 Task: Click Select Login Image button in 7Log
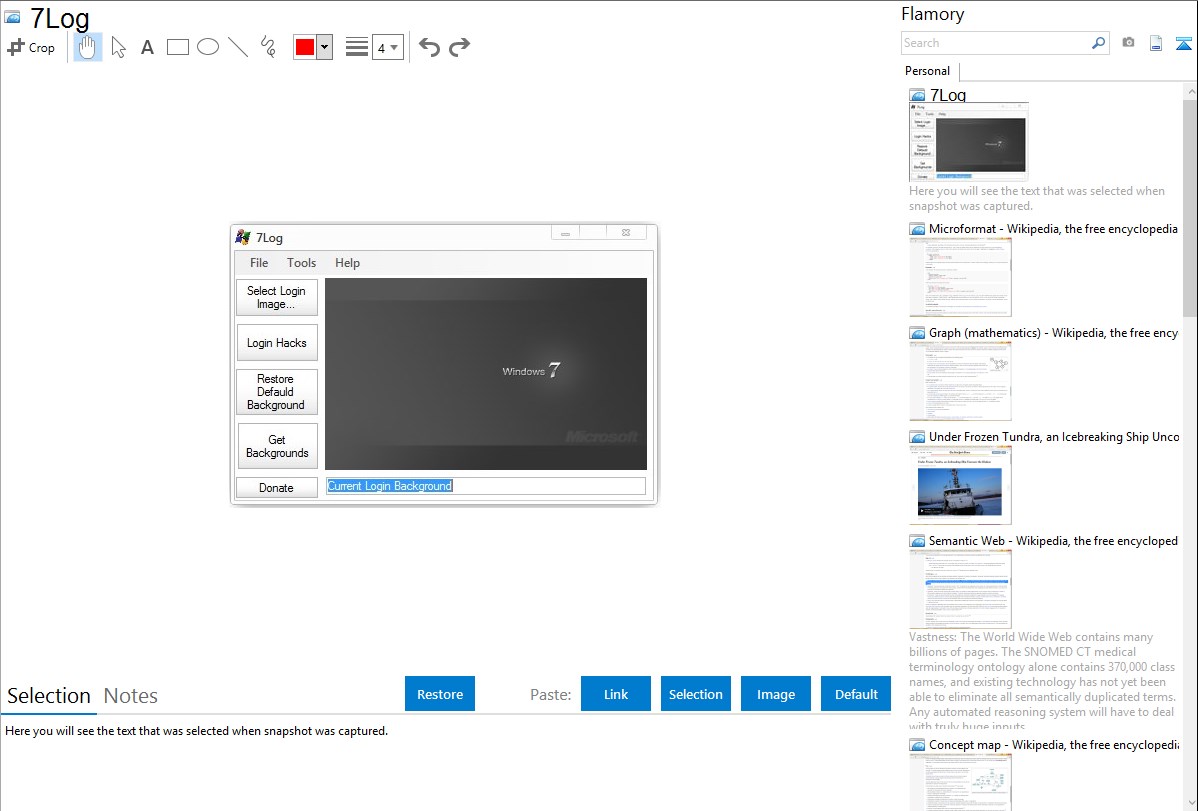[x=277, y=297]
